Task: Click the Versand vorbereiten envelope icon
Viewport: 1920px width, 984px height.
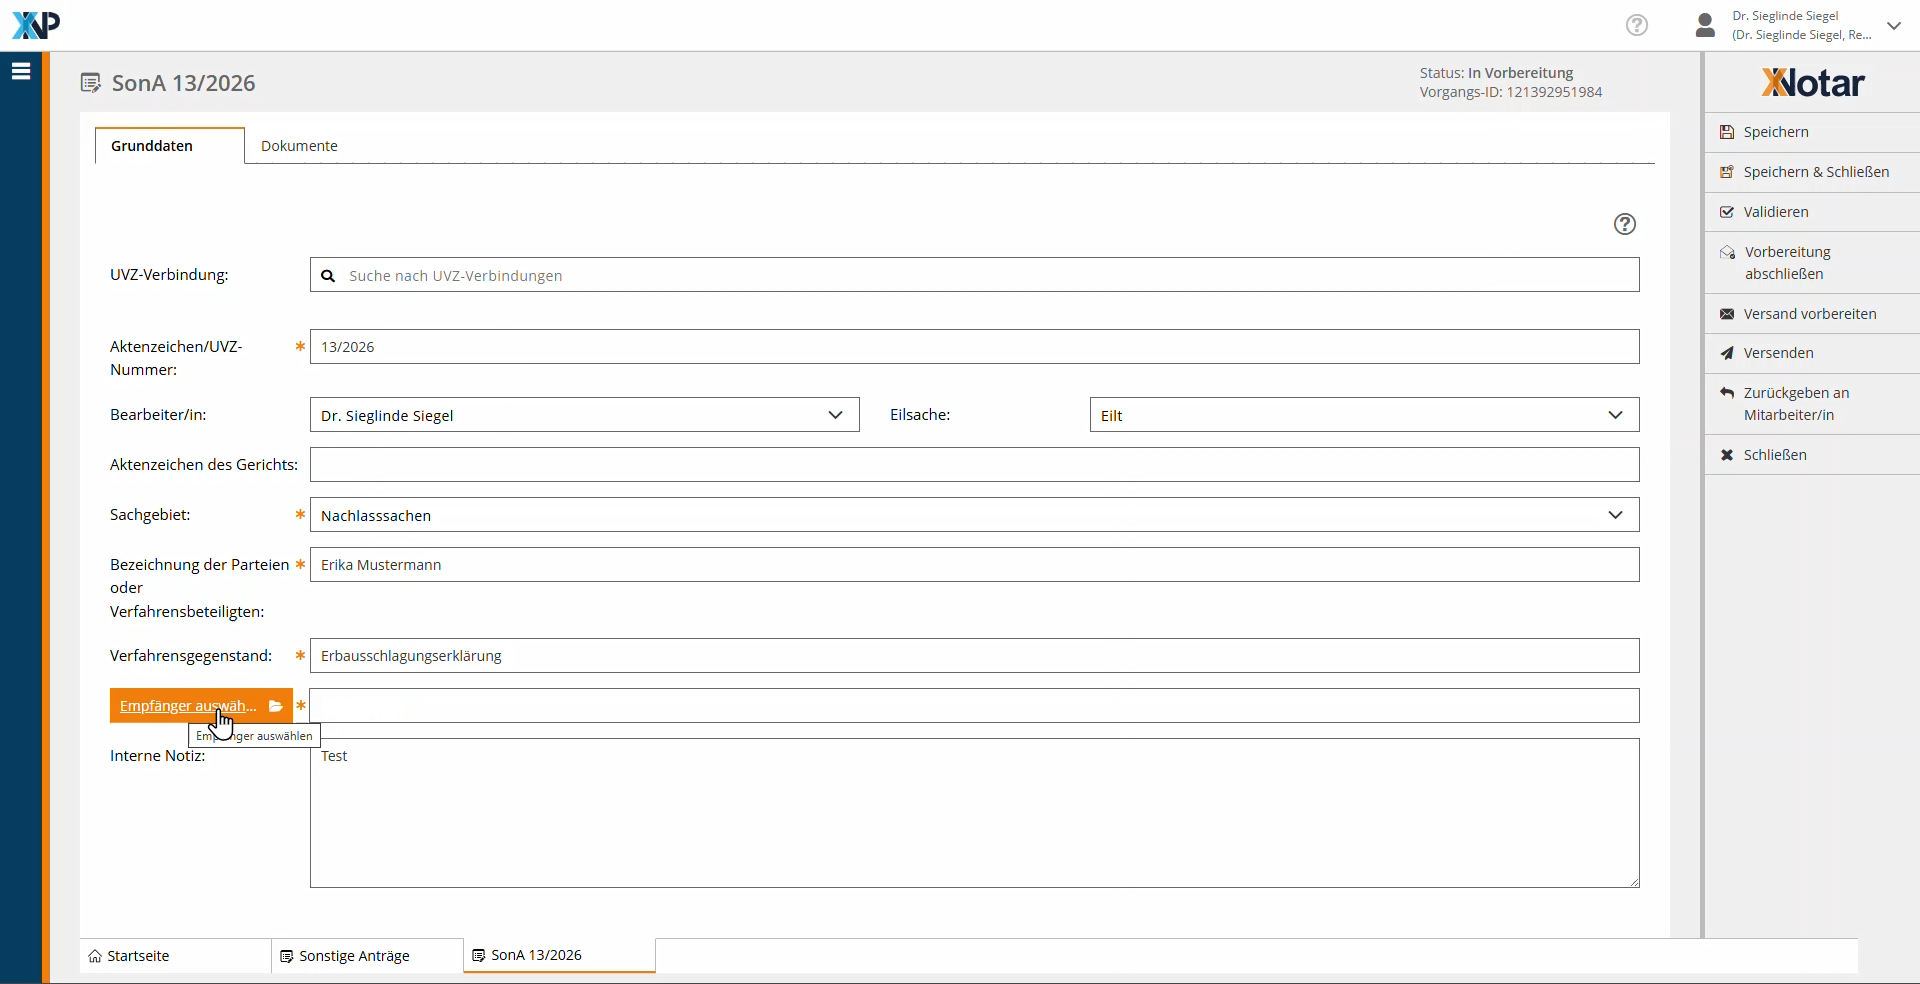Action: [x=1726, y=314]
